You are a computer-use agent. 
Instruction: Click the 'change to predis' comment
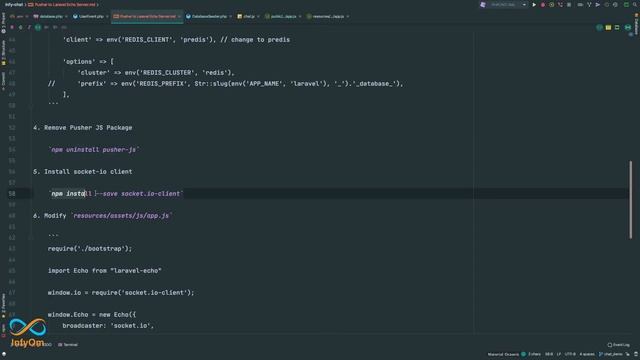point(255,40)
